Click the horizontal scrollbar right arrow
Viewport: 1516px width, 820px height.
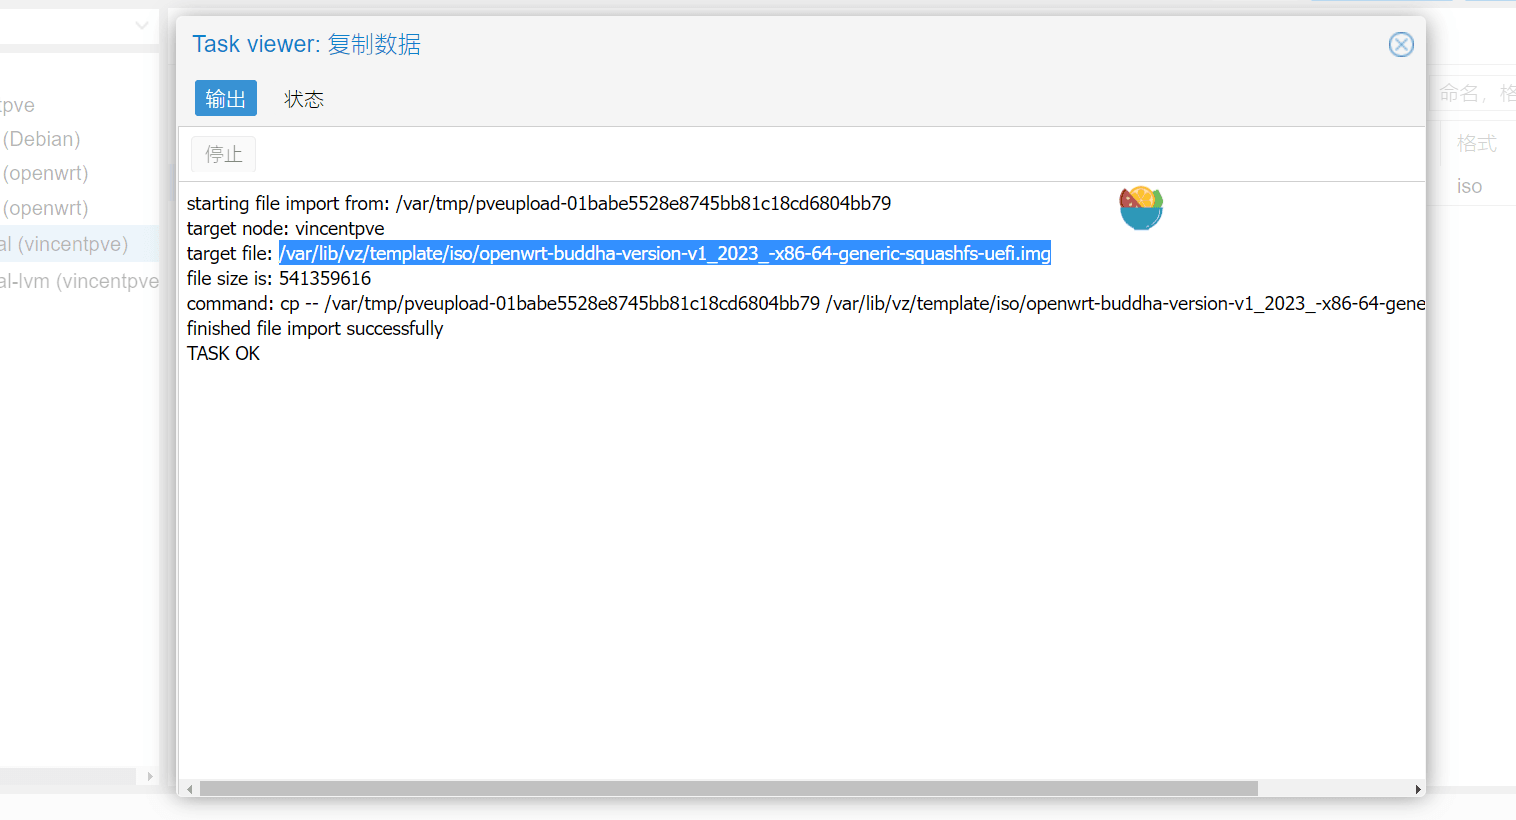point(1417,789)
